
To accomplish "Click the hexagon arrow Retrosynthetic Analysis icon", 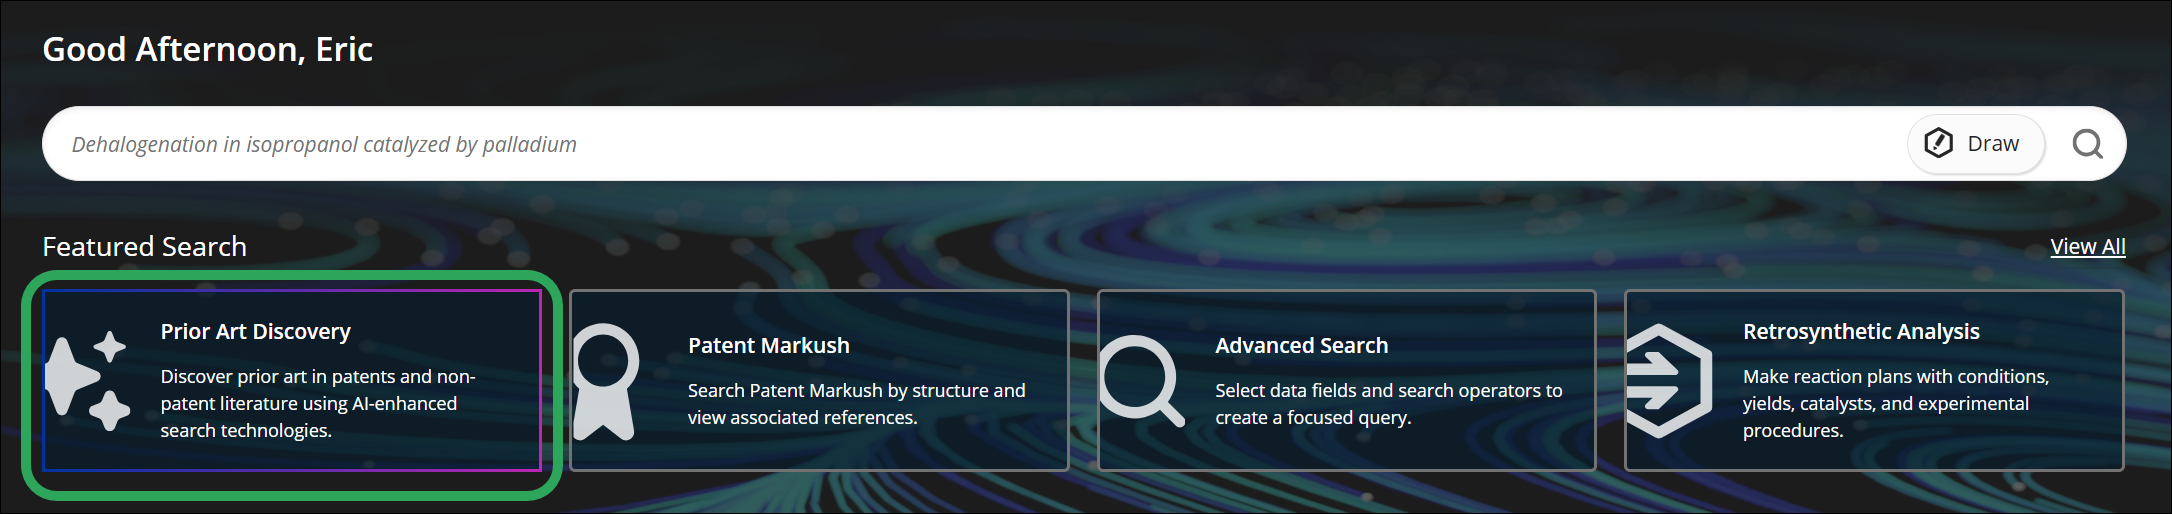I will [1669, 381].
